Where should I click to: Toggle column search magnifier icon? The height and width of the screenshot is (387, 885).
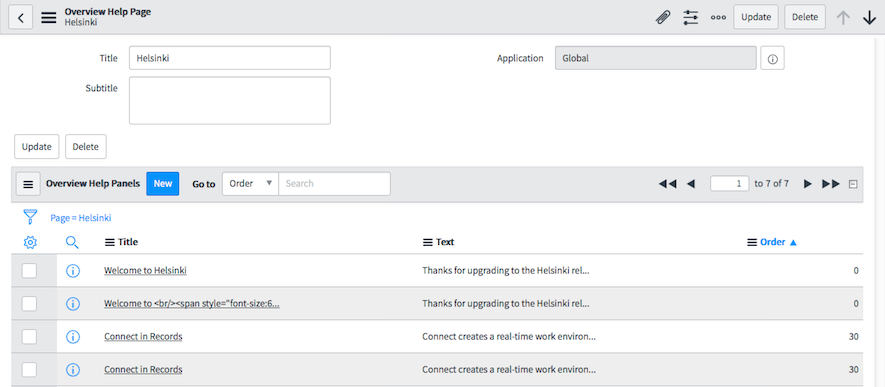pos(72,242)
